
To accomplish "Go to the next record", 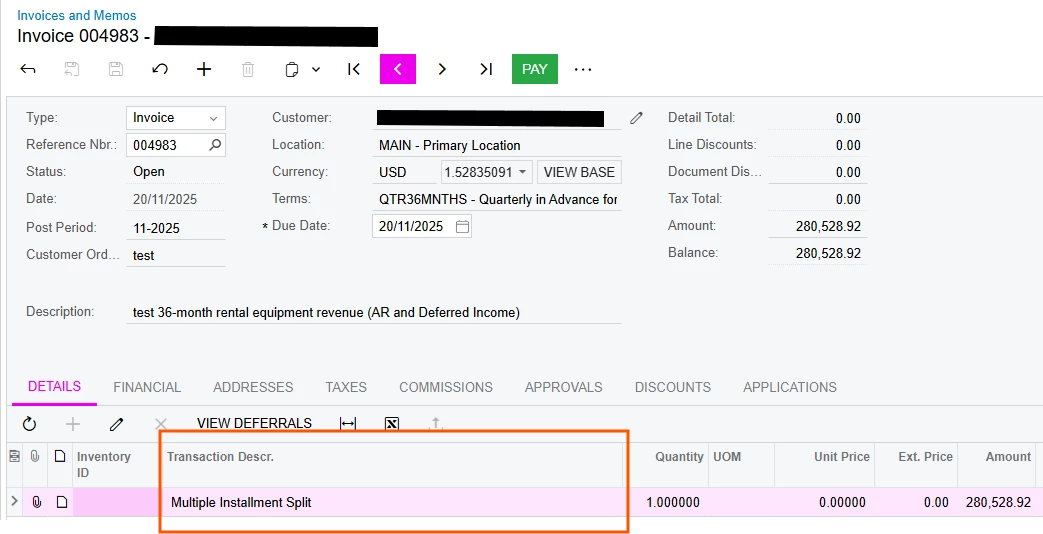I will pyautogui.click(x=442, y=69).
